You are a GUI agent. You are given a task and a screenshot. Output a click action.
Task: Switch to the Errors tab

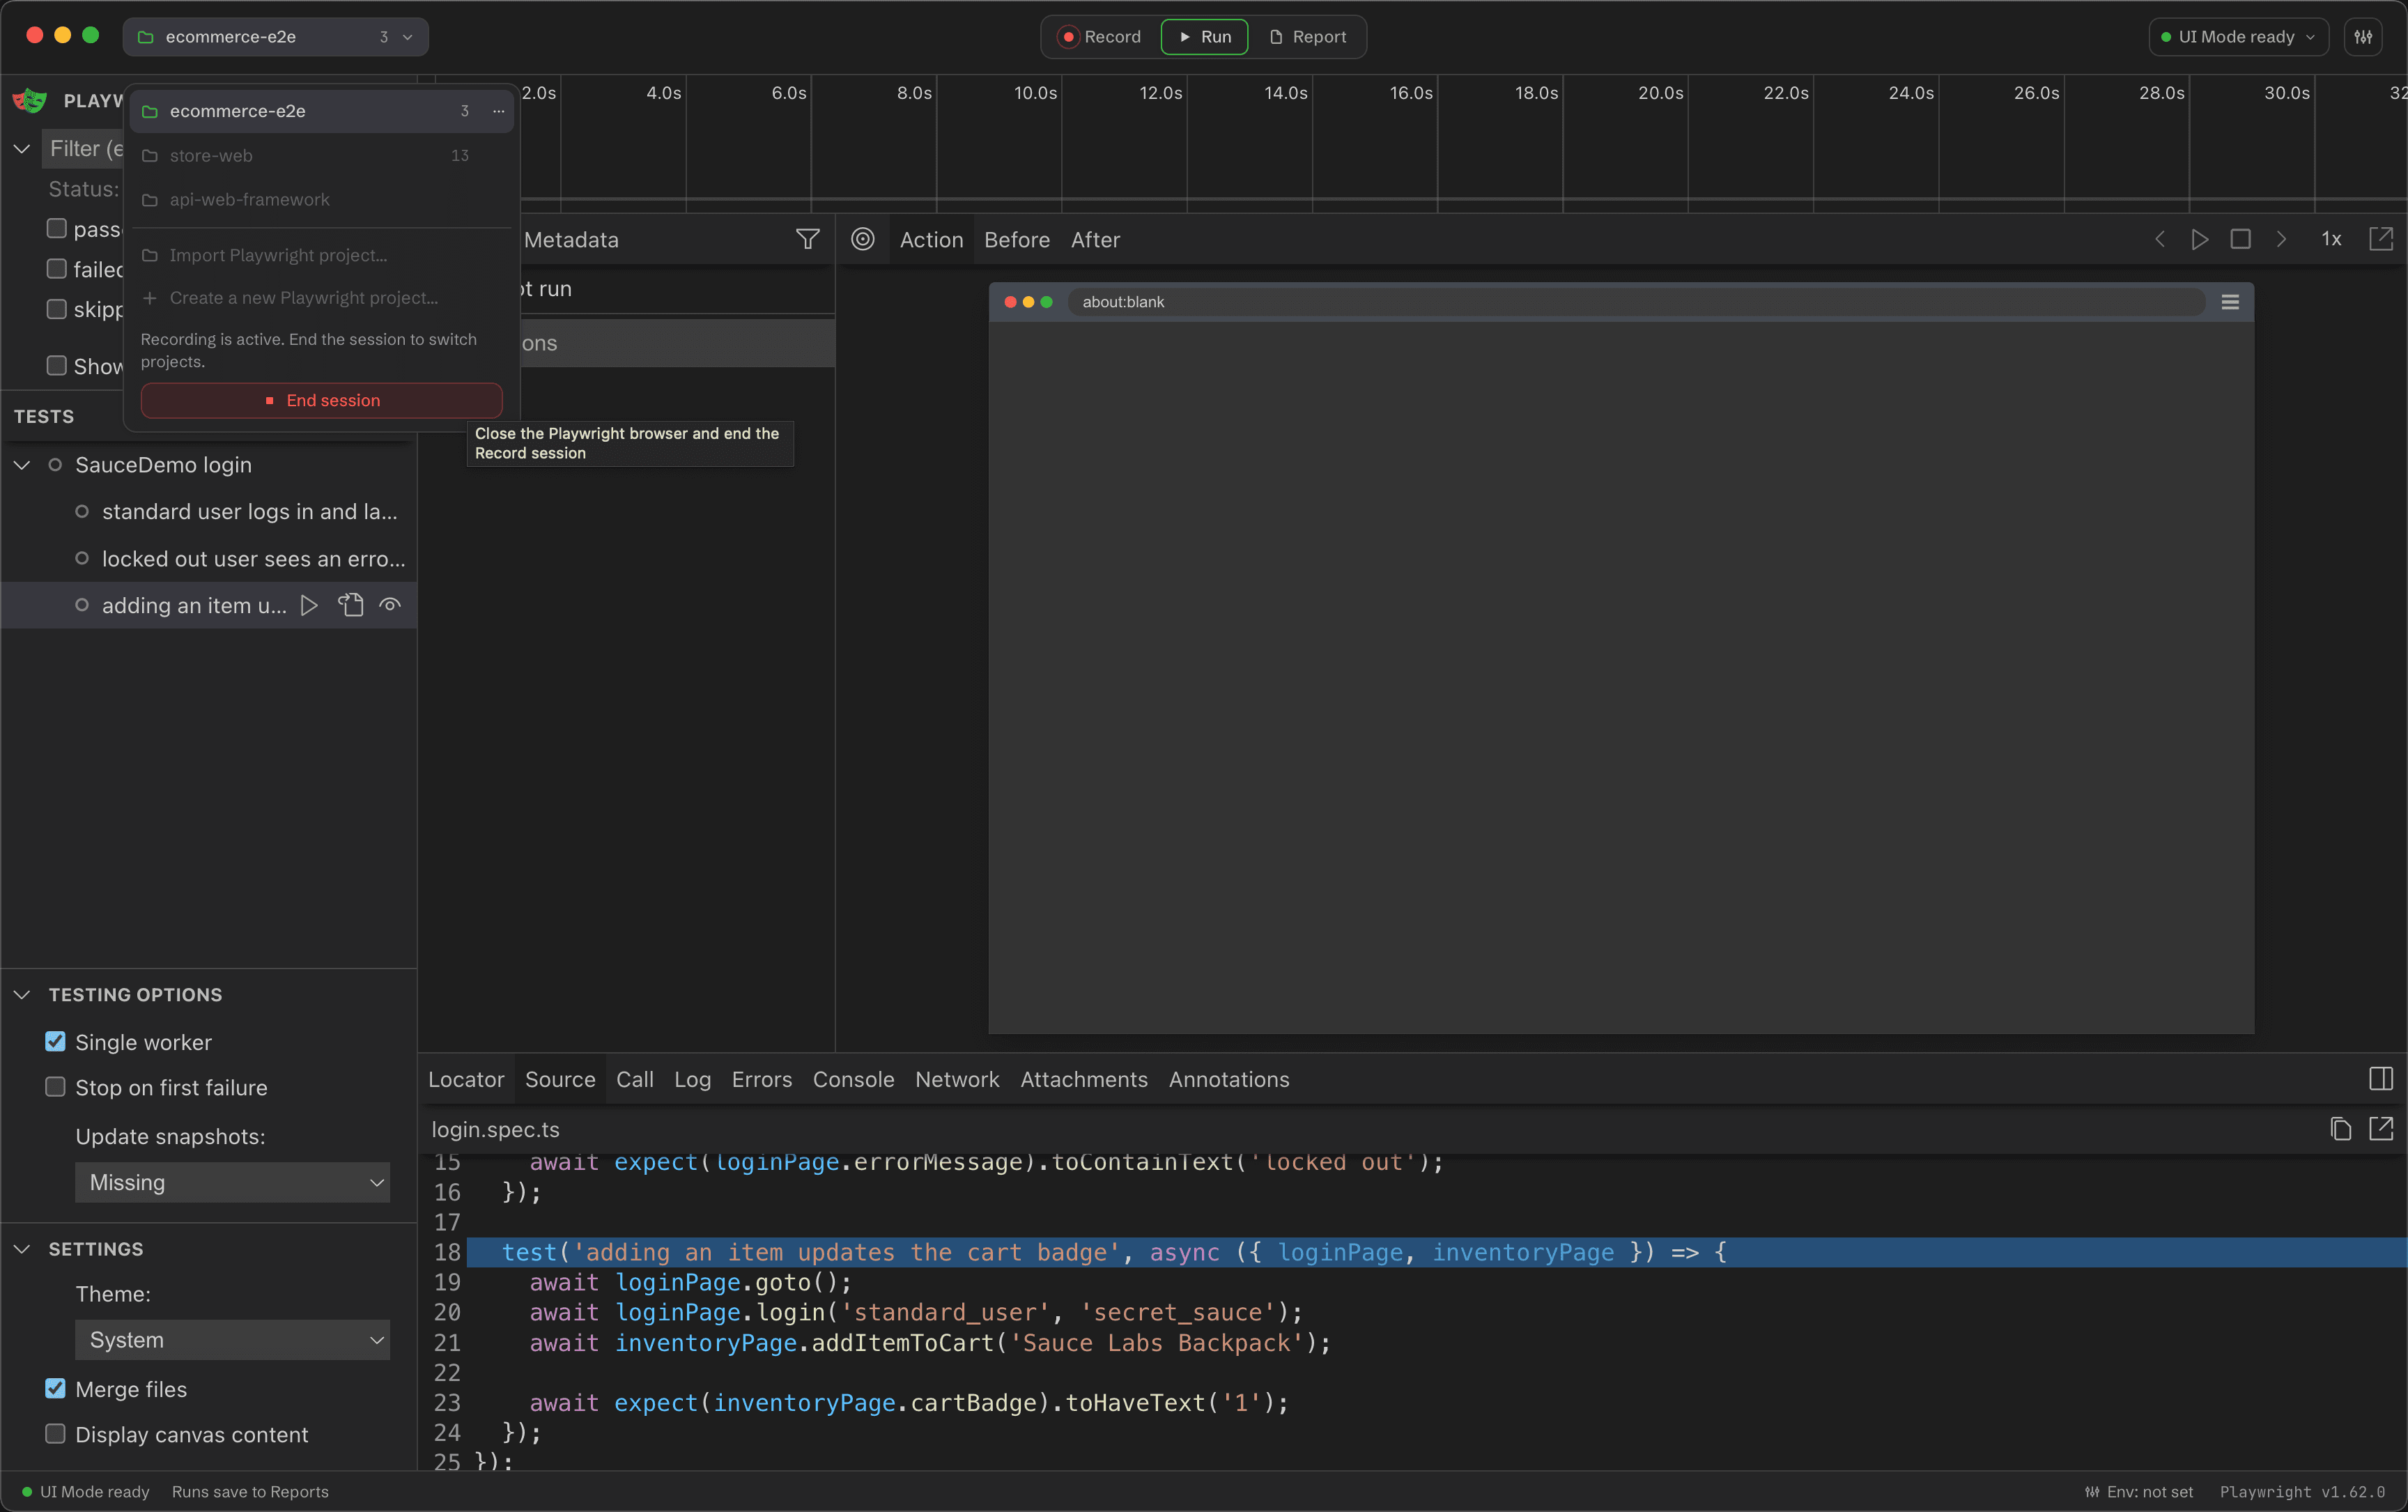coord(761,1079)
